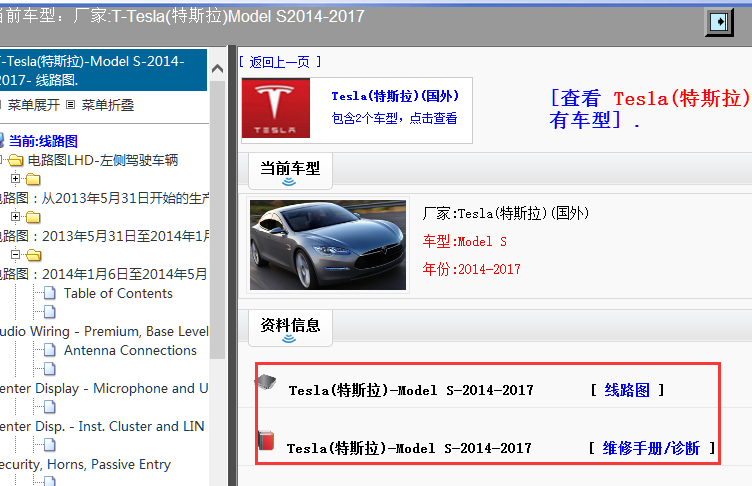
Task: Click 年份:2014-2017 red text
Action: 471,269
